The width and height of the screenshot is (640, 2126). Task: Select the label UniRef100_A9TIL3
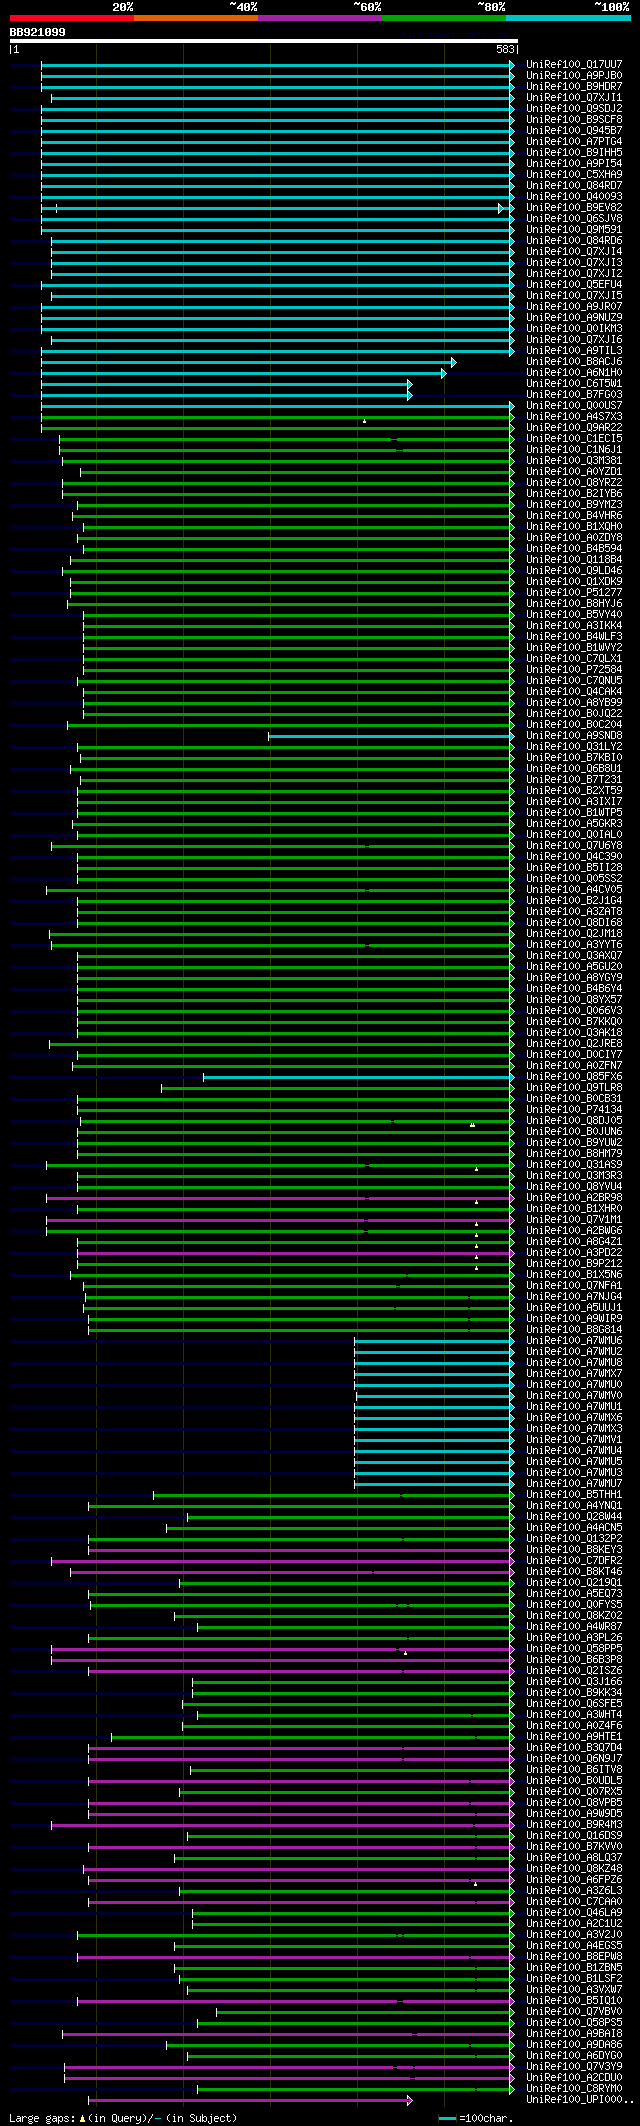[574, 350]
